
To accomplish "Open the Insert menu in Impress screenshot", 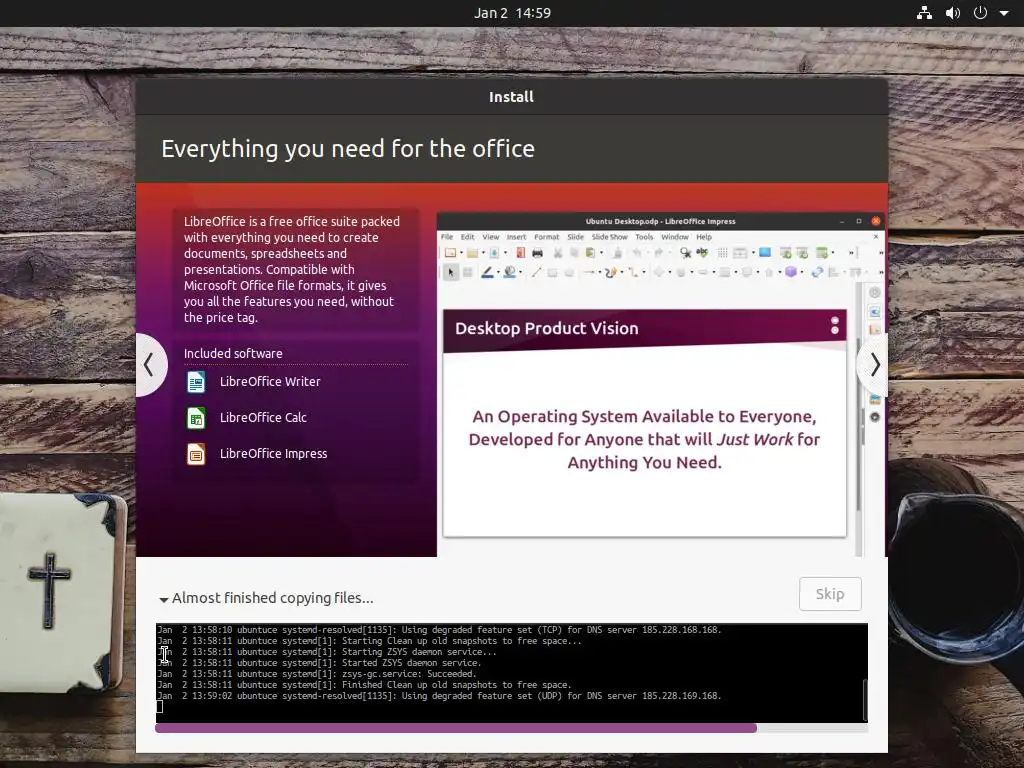I will (516, 237).
